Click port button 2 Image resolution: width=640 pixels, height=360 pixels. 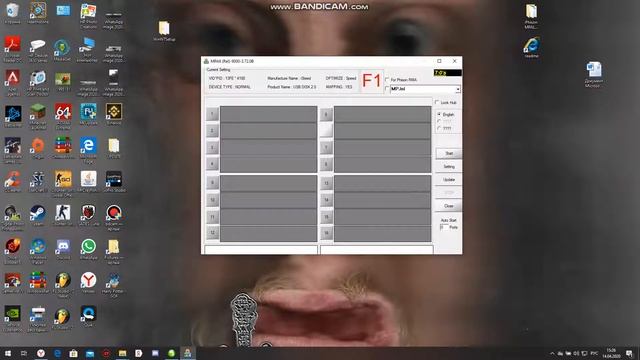[x=212, y=131]
